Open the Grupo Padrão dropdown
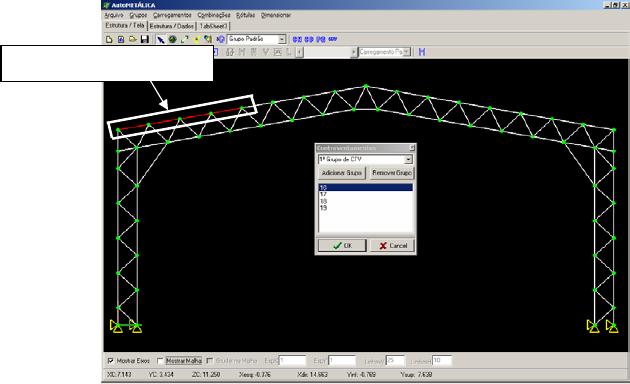 [x=282, y=39]
